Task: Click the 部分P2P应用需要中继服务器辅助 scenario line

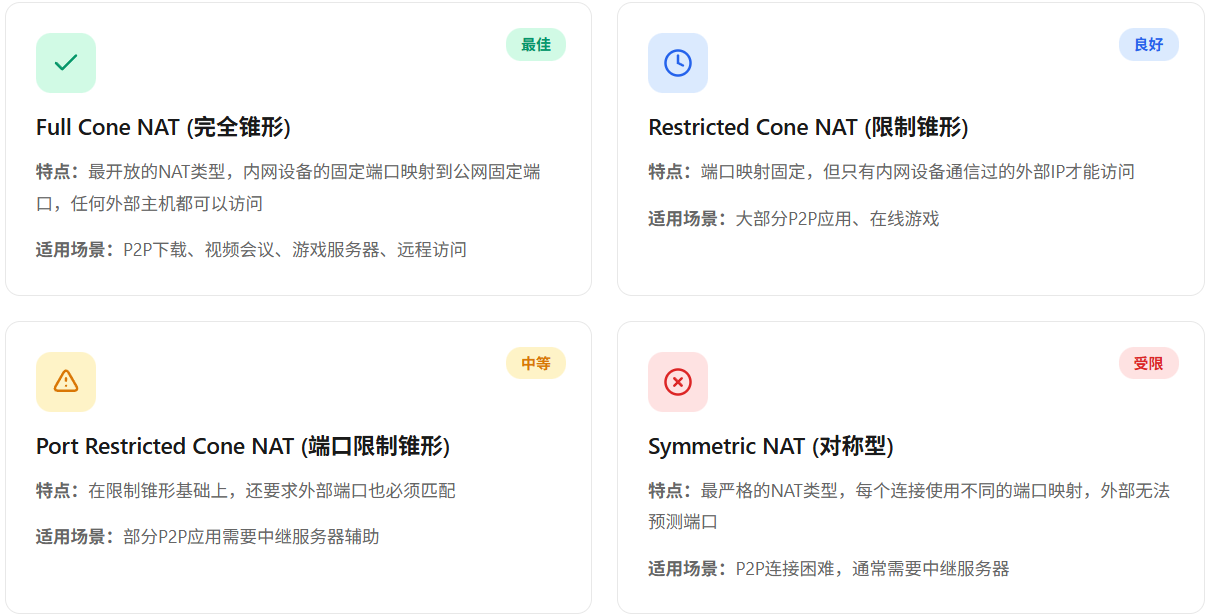Action: click(x=208, y=537)
